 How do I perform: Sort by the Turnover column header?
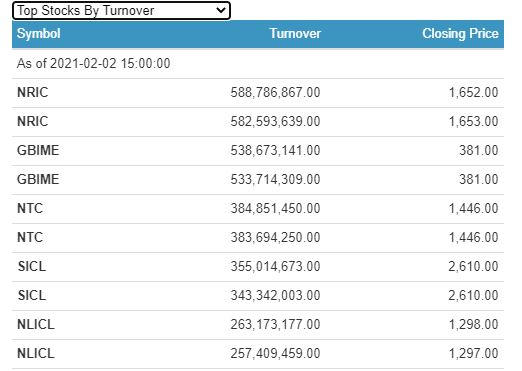(295, 33)
